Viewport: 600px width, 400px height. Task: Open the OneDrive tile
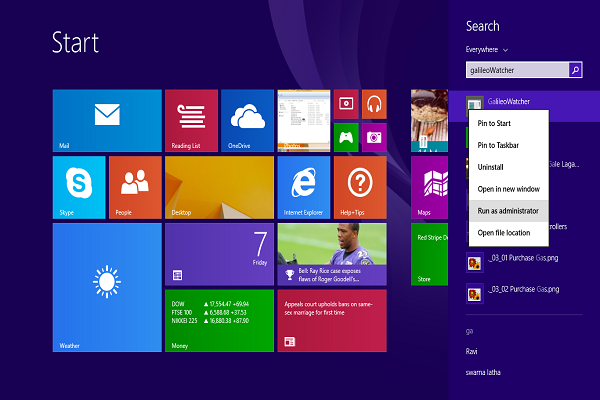[x=248, y=121]
